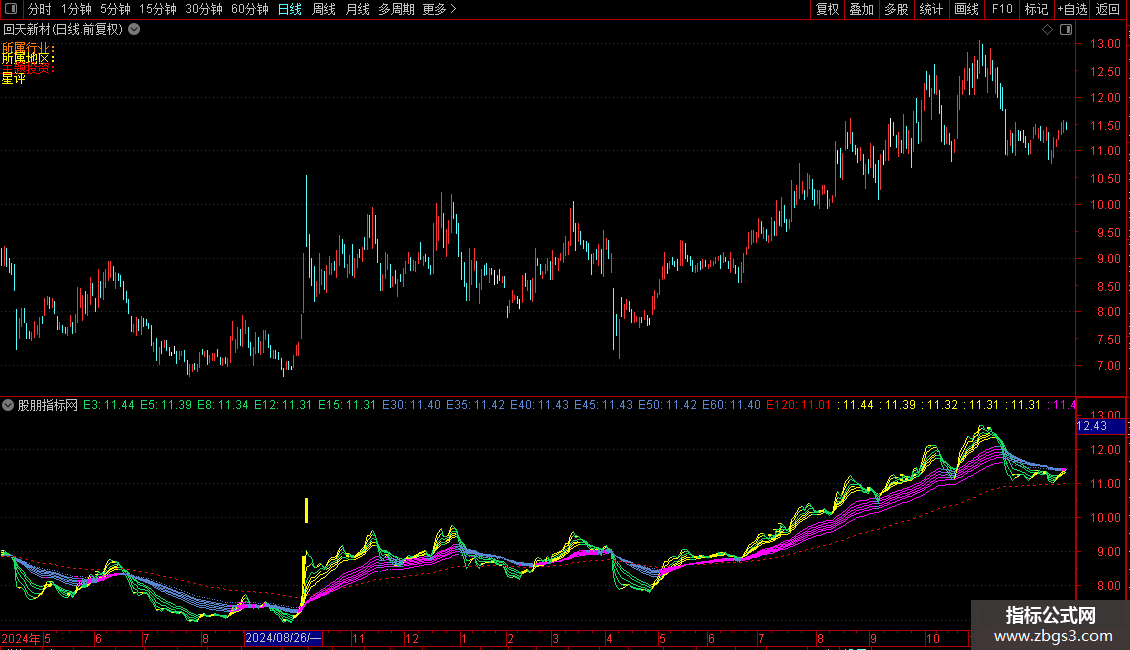Open the 多周期 multi-period view
Viewport: 1130px width, 650px height.
[396, 9]
